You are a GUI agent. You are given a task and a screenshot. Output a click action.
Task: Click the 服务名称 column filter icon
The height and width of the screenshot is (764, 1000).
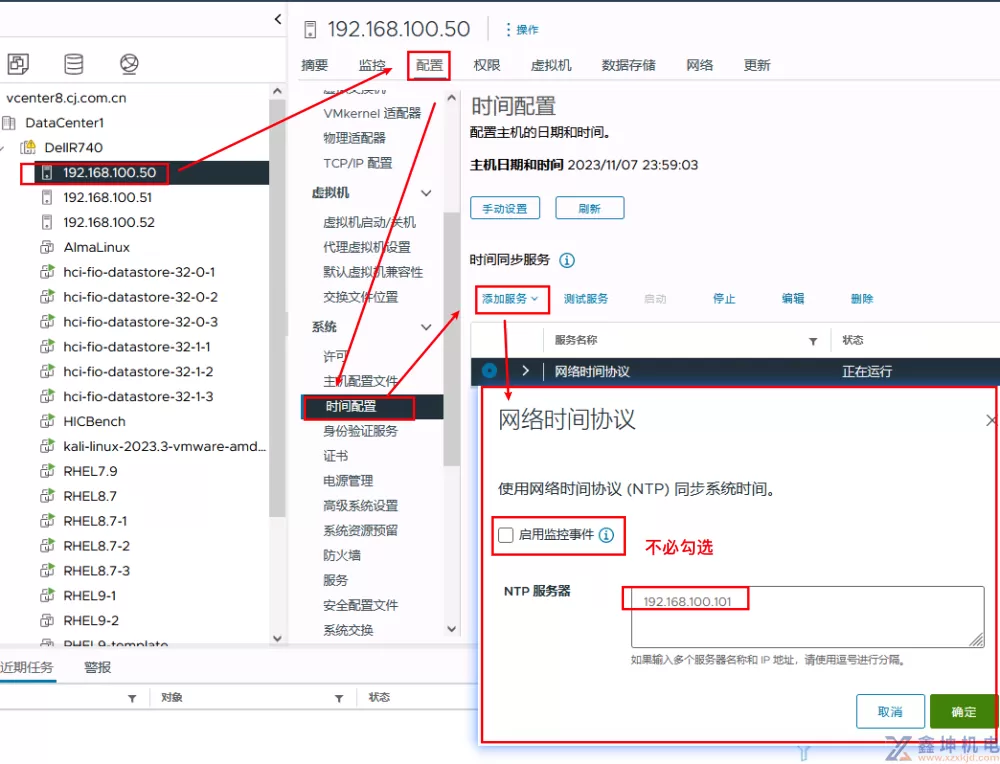813,341
